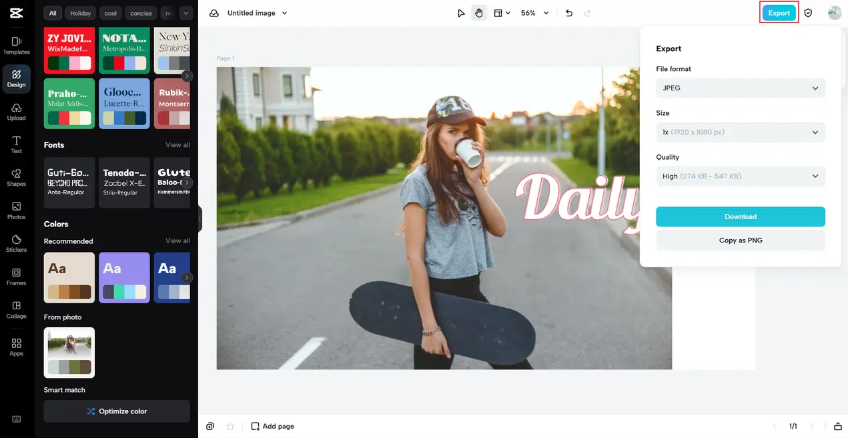Click the Export button
Viewport: 848px width, 438px height.
(779, 13)
